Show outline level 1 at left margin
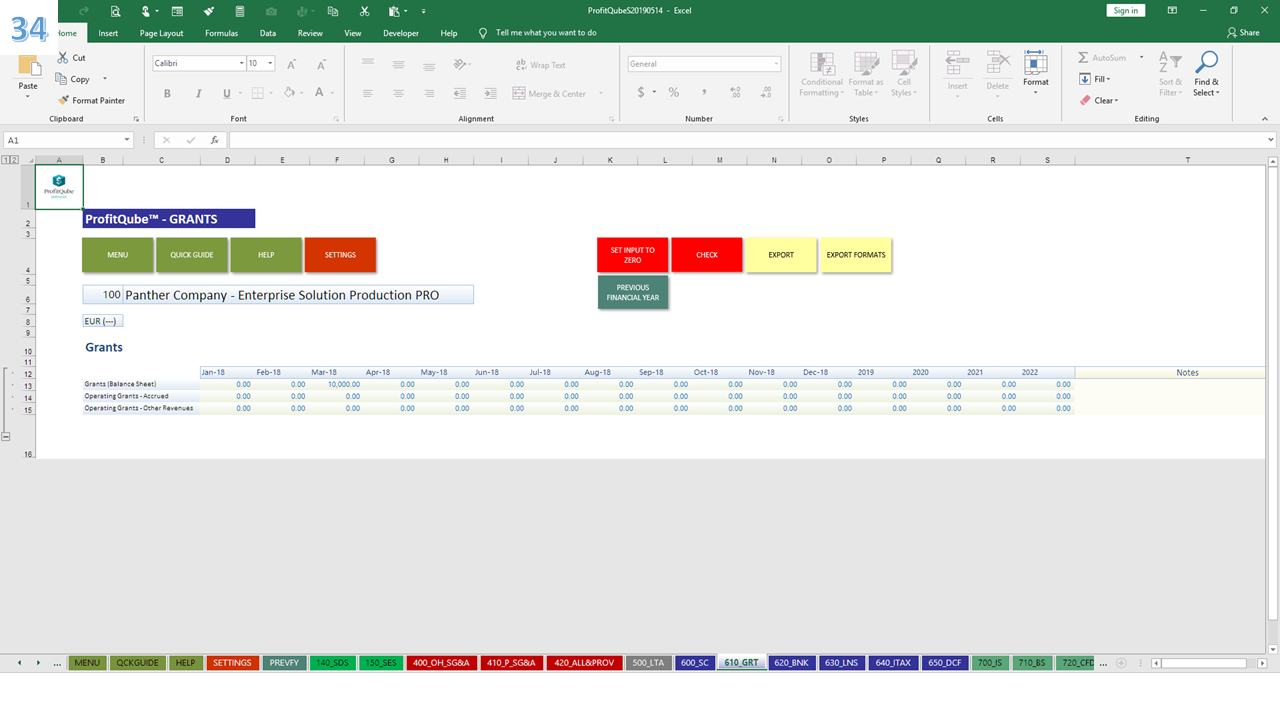This screenshot has height=720, width=1280. click(6, 160)
